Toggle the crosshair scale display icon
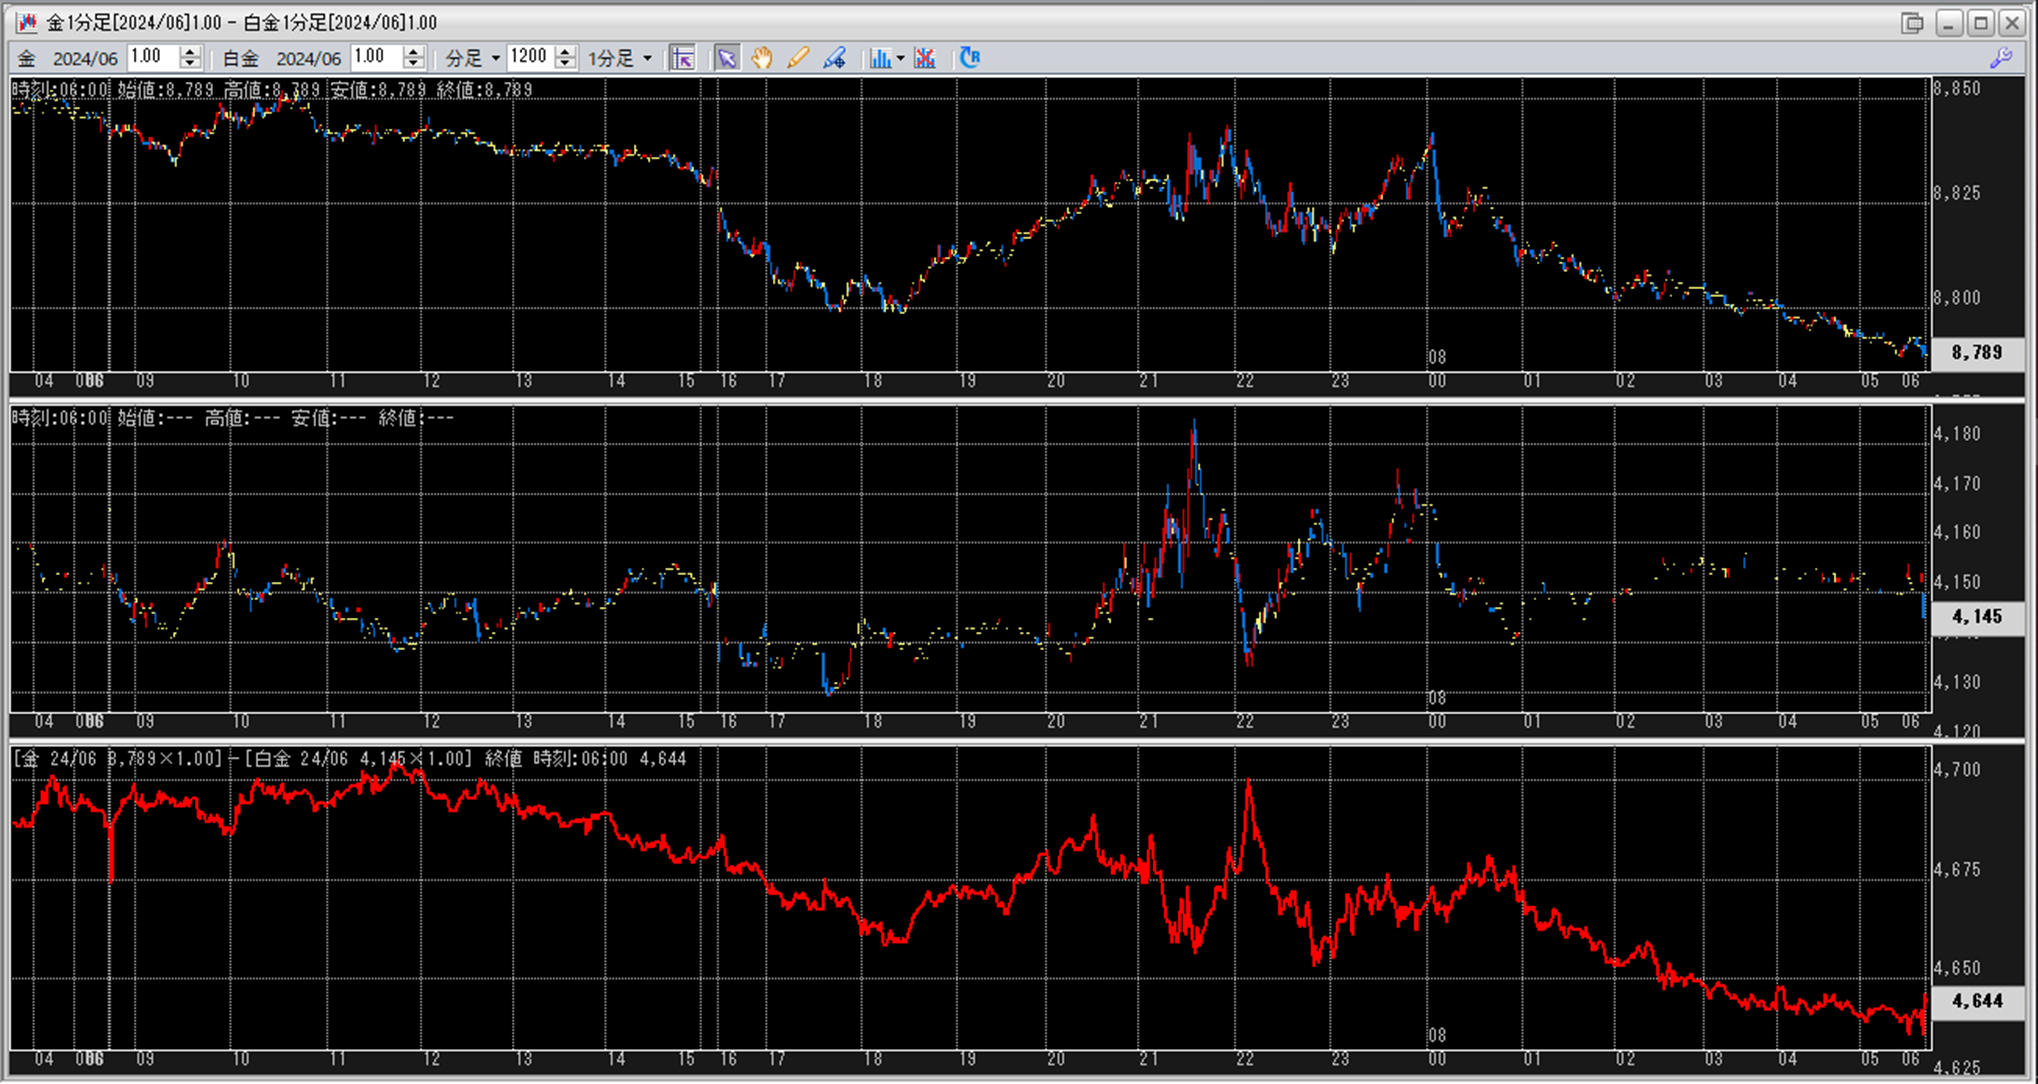The height and width of the screenshot is (1084, 2038). [683, 58]
